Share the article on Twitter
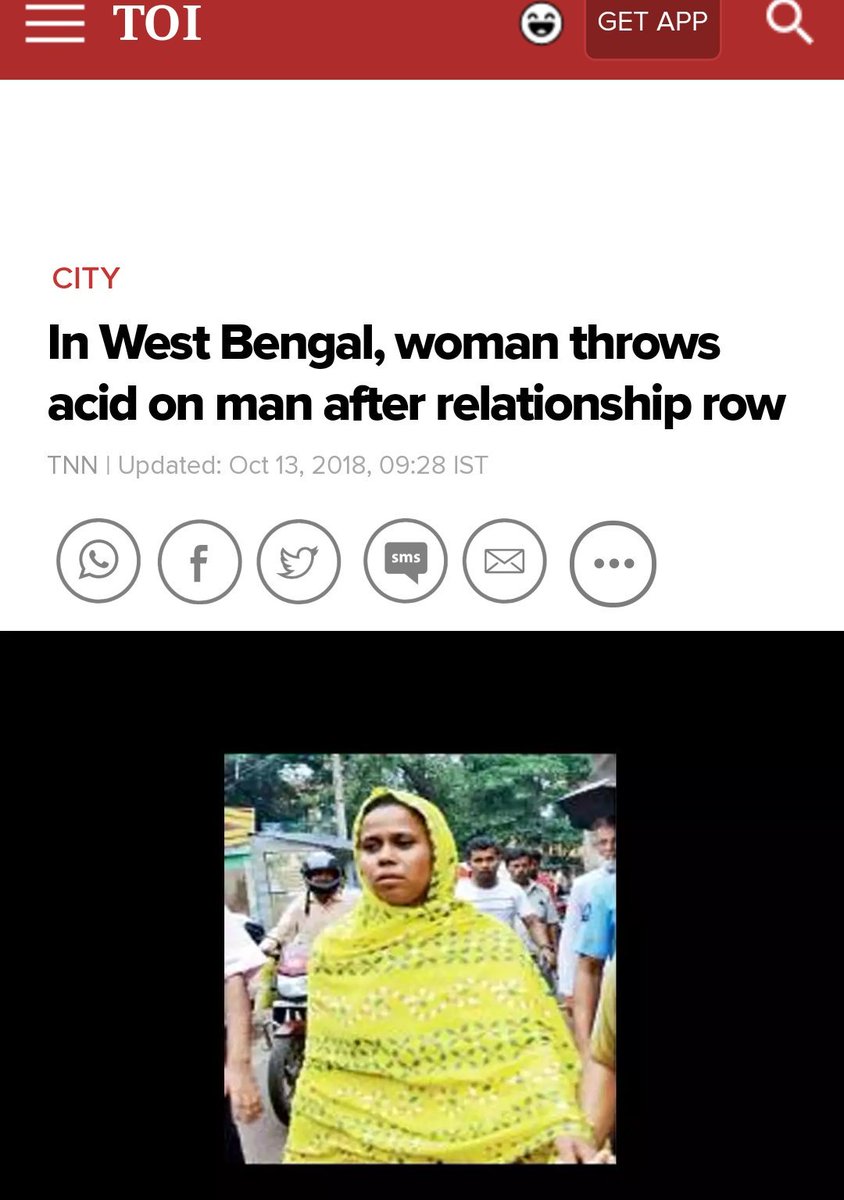 point(299,562)
